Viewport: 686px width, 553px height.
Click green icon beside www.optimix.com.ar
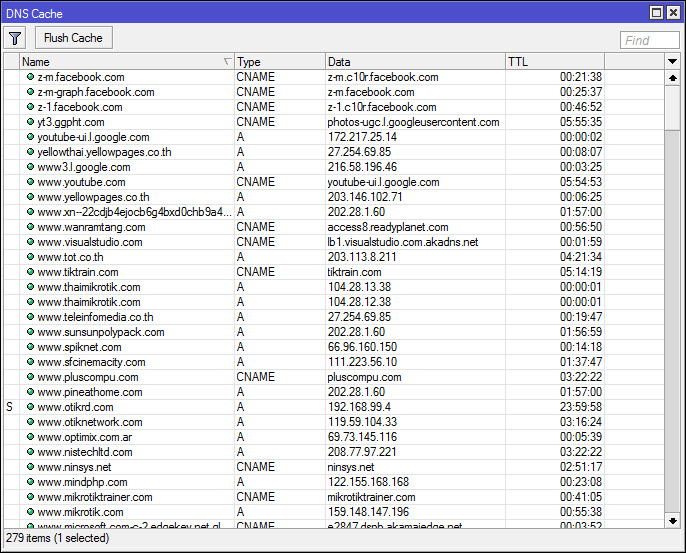(30, 437)
